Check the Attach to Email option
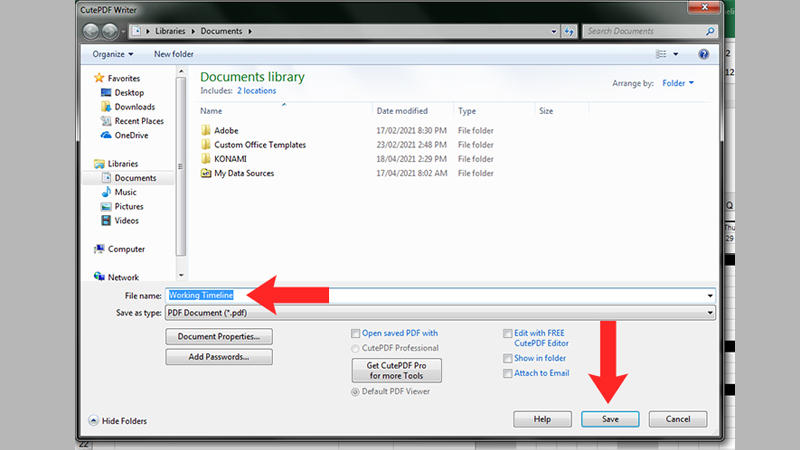Image resolution: width=800 pixels, height=450 pixels. coord(508,373)
